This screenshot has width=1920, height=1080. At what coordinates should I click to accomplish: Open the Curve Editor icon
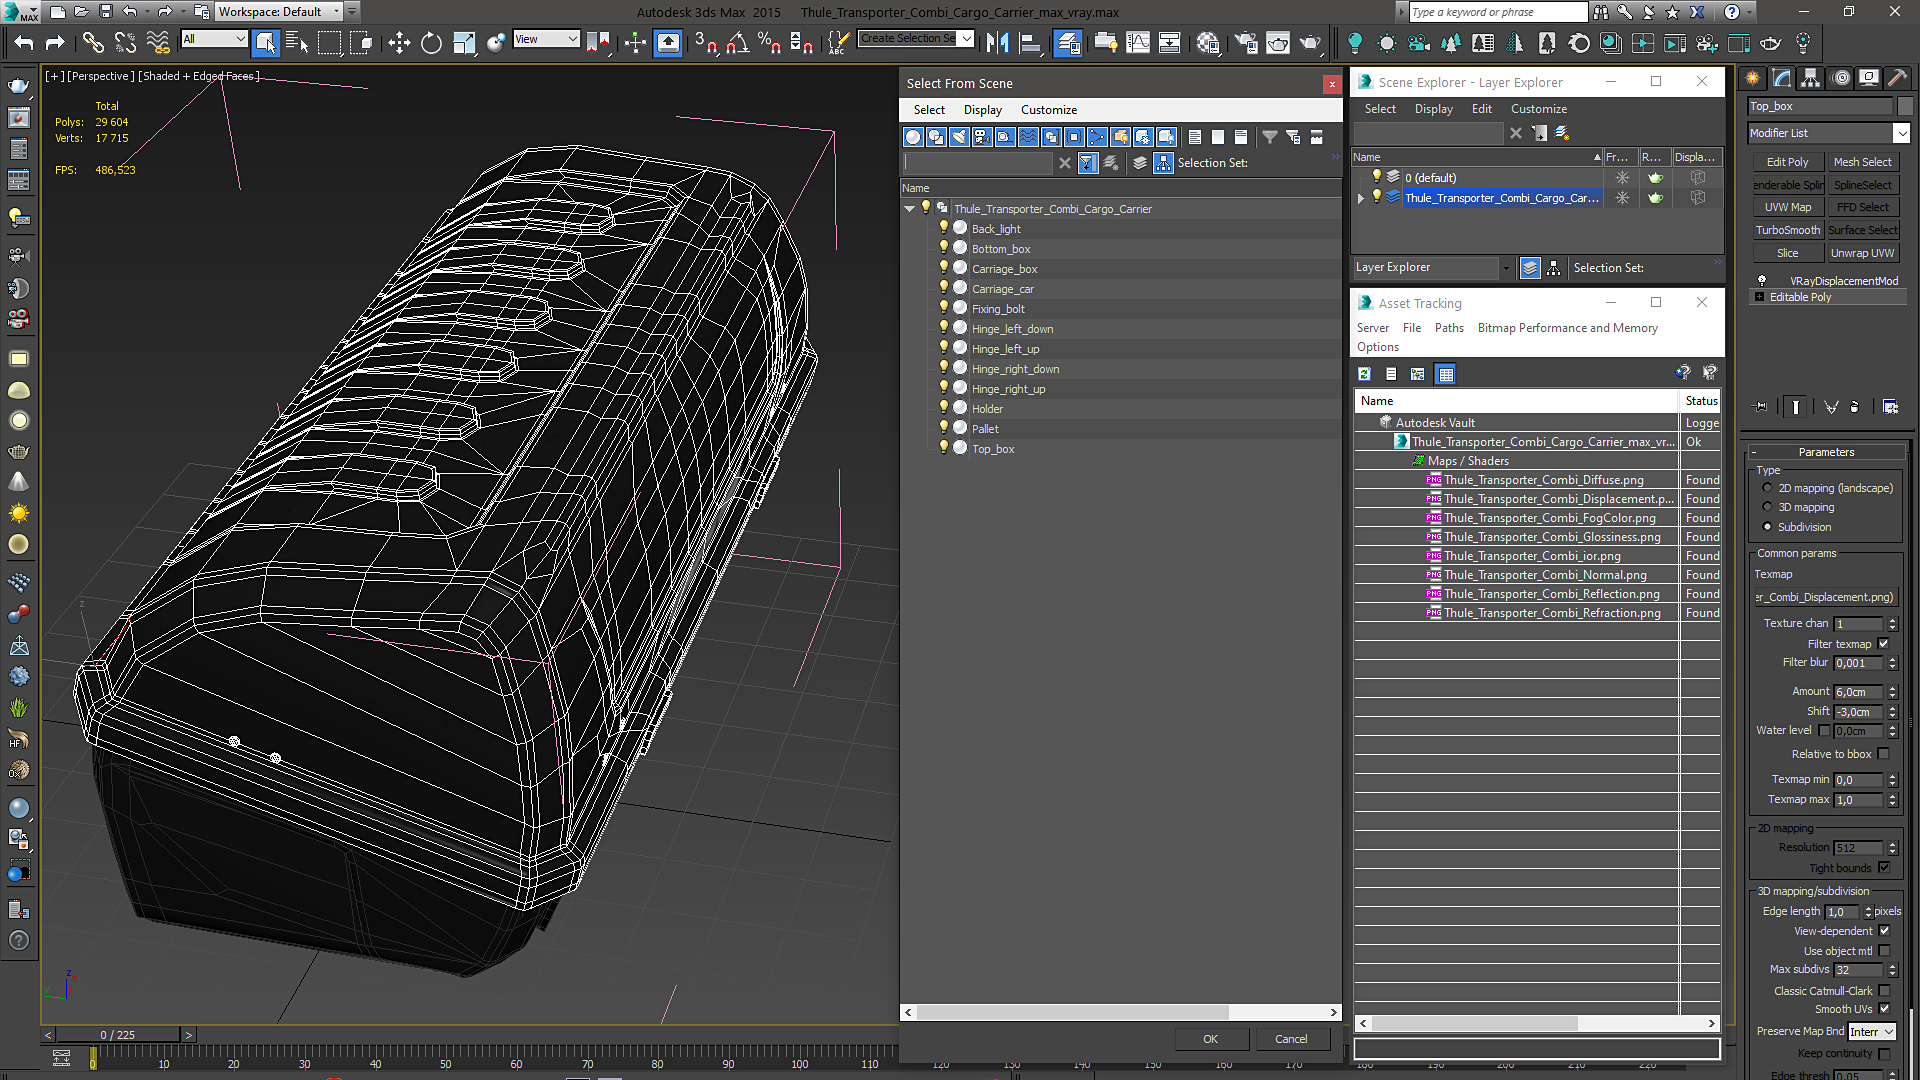click(x=1138, y=42)
